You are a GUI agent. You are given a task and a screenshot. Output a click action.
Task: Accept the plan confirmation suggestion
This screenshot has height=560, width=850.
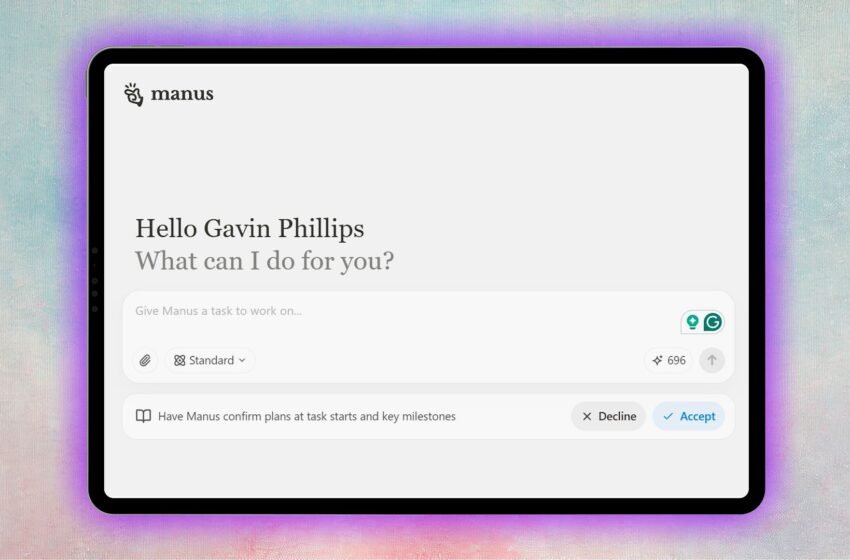(689, 416)
